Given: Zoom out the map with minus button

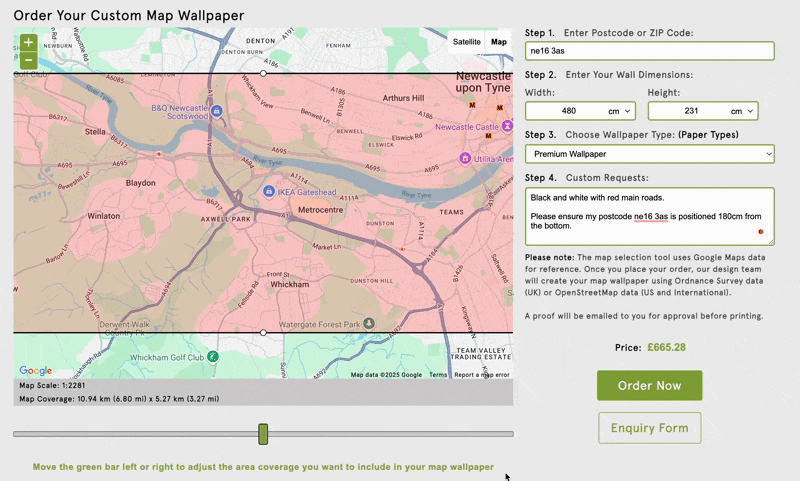Looking at the screenshot, I should coord(29,60).
